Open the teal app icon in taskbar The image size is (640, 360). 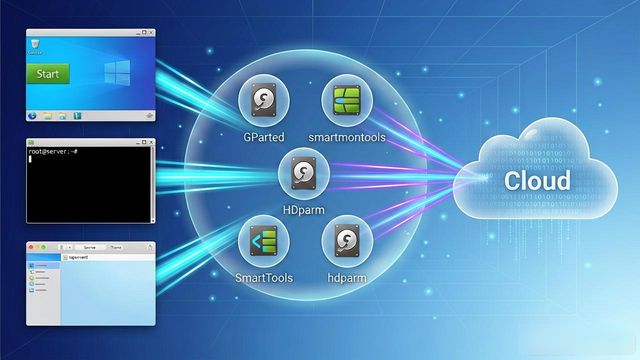(77, 116)
